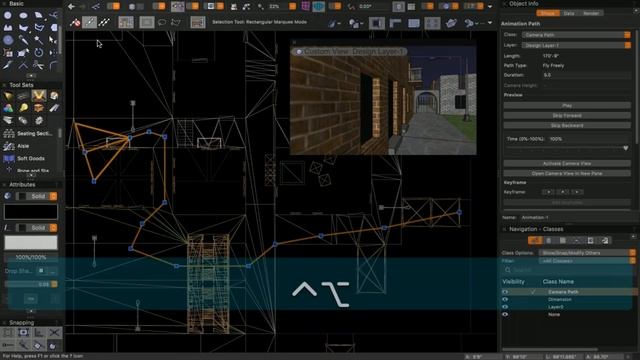Choose the Lasso marquee selection mode
The width and height of the screenshot is (640, 360).
pyautogui.click(x=162, y=22)
